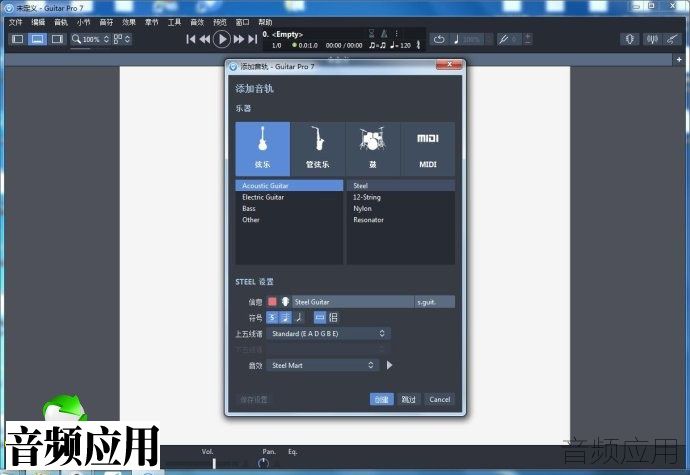Screen dimensions: 690x475
Task: Open the page layout view dropdown
Action: (x=122, y=39)
